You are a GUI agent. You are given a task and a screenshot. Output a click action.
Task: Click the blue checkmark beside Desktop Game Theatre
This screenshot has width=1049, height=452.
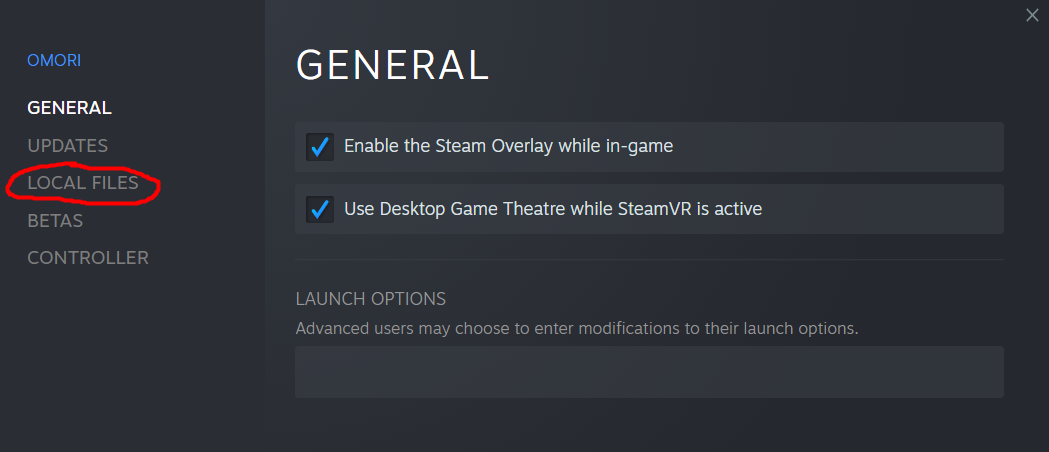[320, 209]
